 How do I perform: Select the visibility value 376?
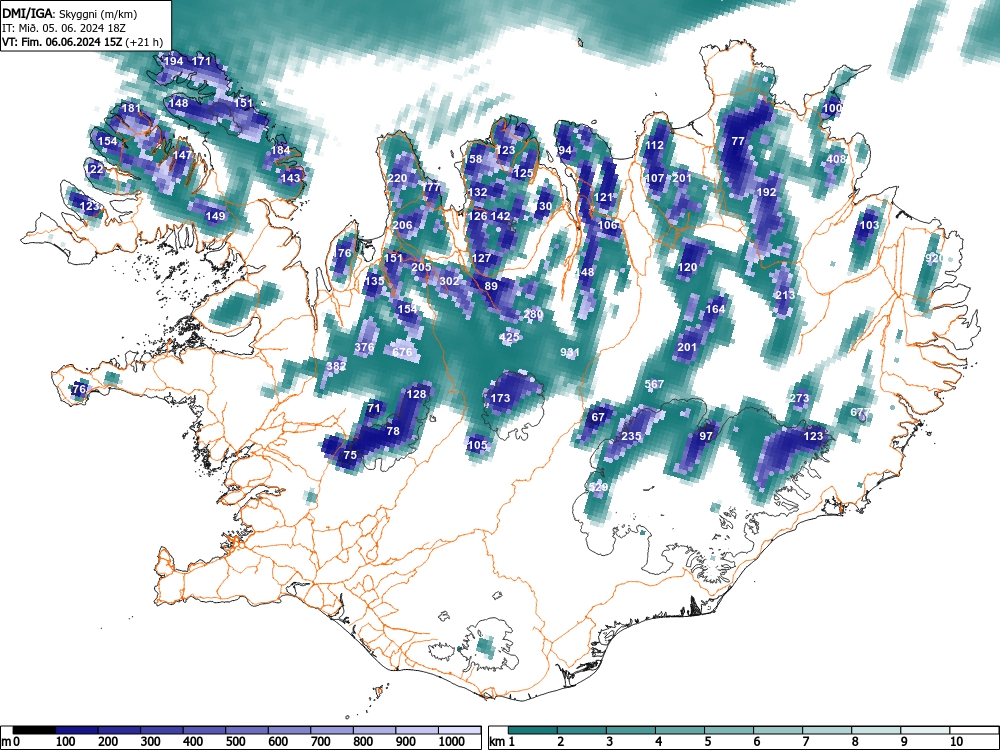click(364, 347)
